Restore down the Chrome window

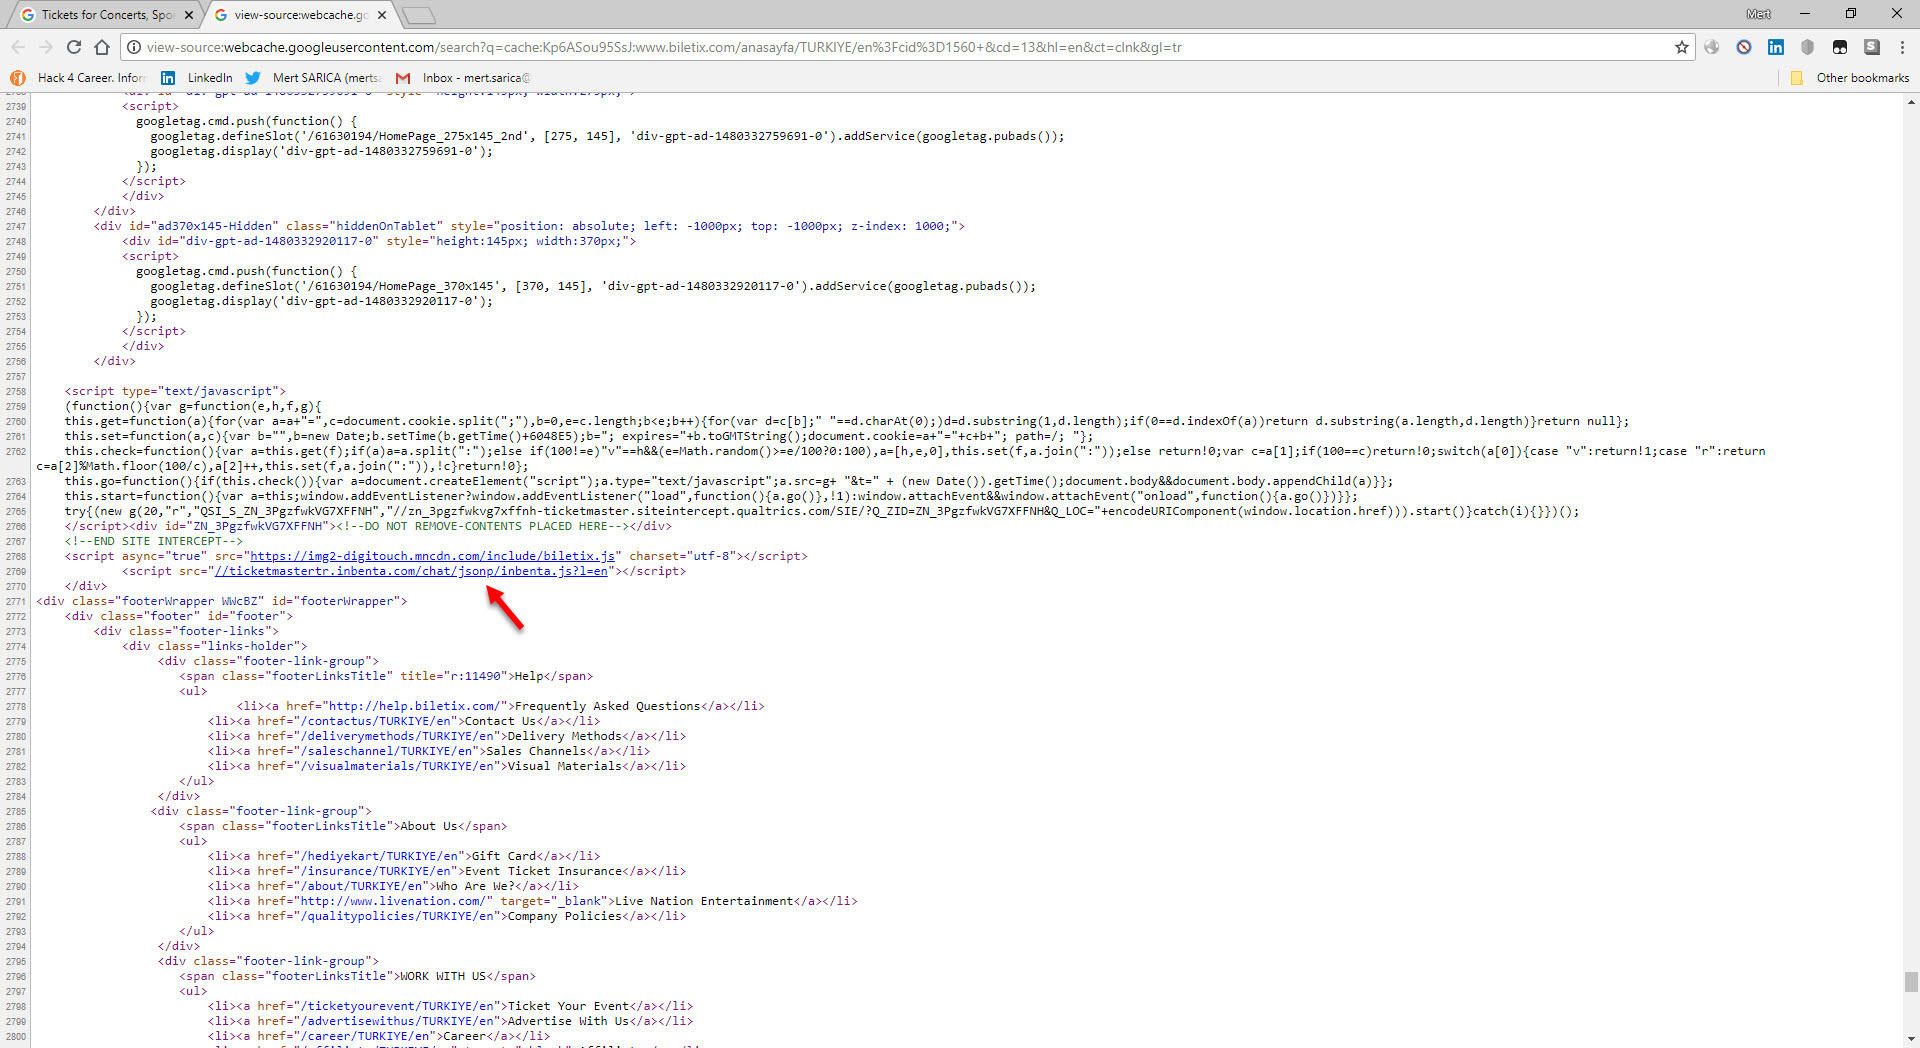1851,14
